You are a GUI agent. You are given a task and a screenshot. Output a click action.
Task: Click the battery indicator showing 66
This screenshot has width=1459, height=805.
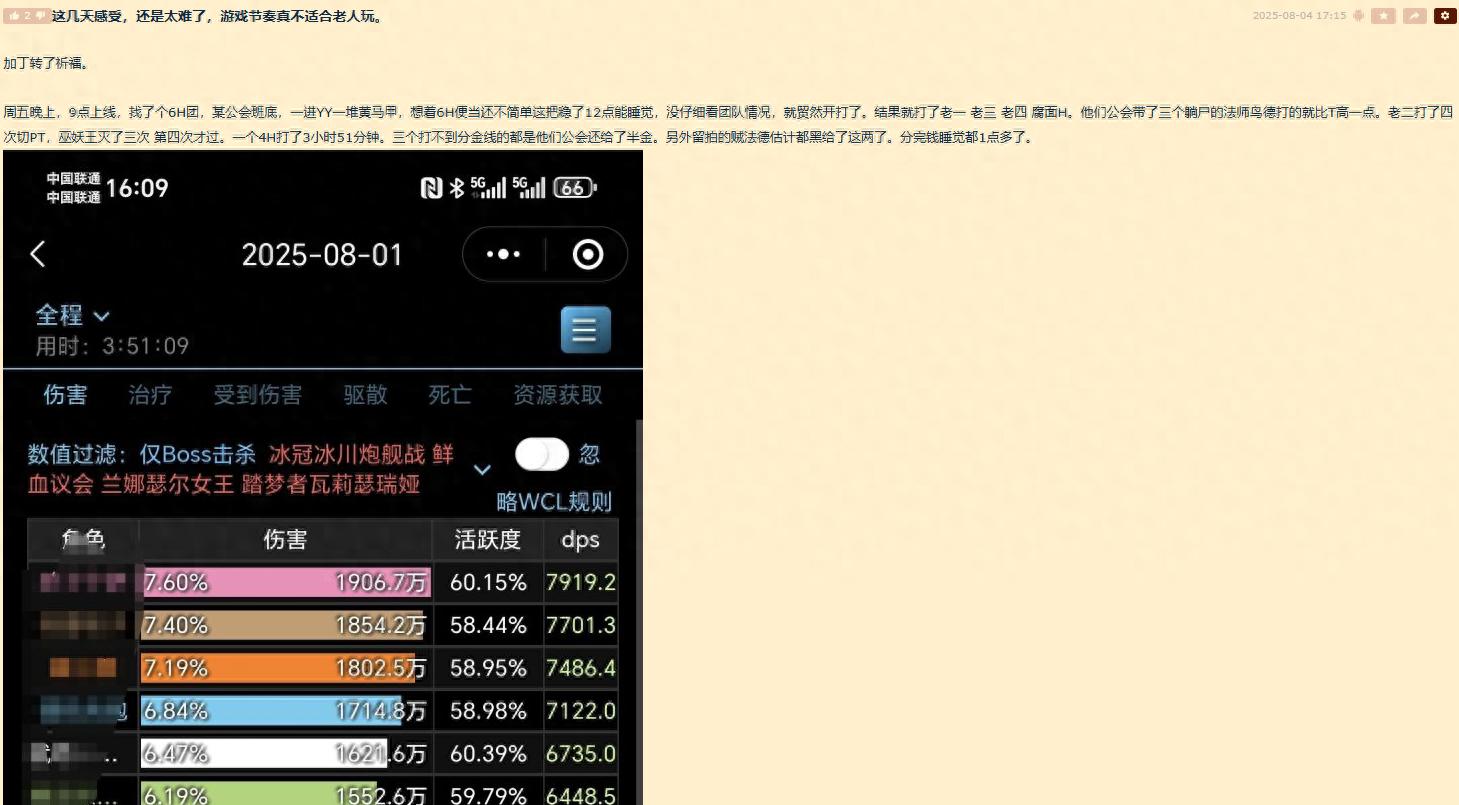(573, 187)
